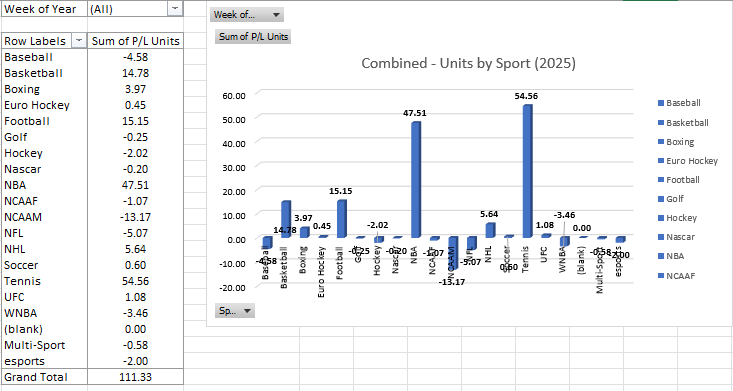Open the Row Labels filter dropdown

coord(79,41)
